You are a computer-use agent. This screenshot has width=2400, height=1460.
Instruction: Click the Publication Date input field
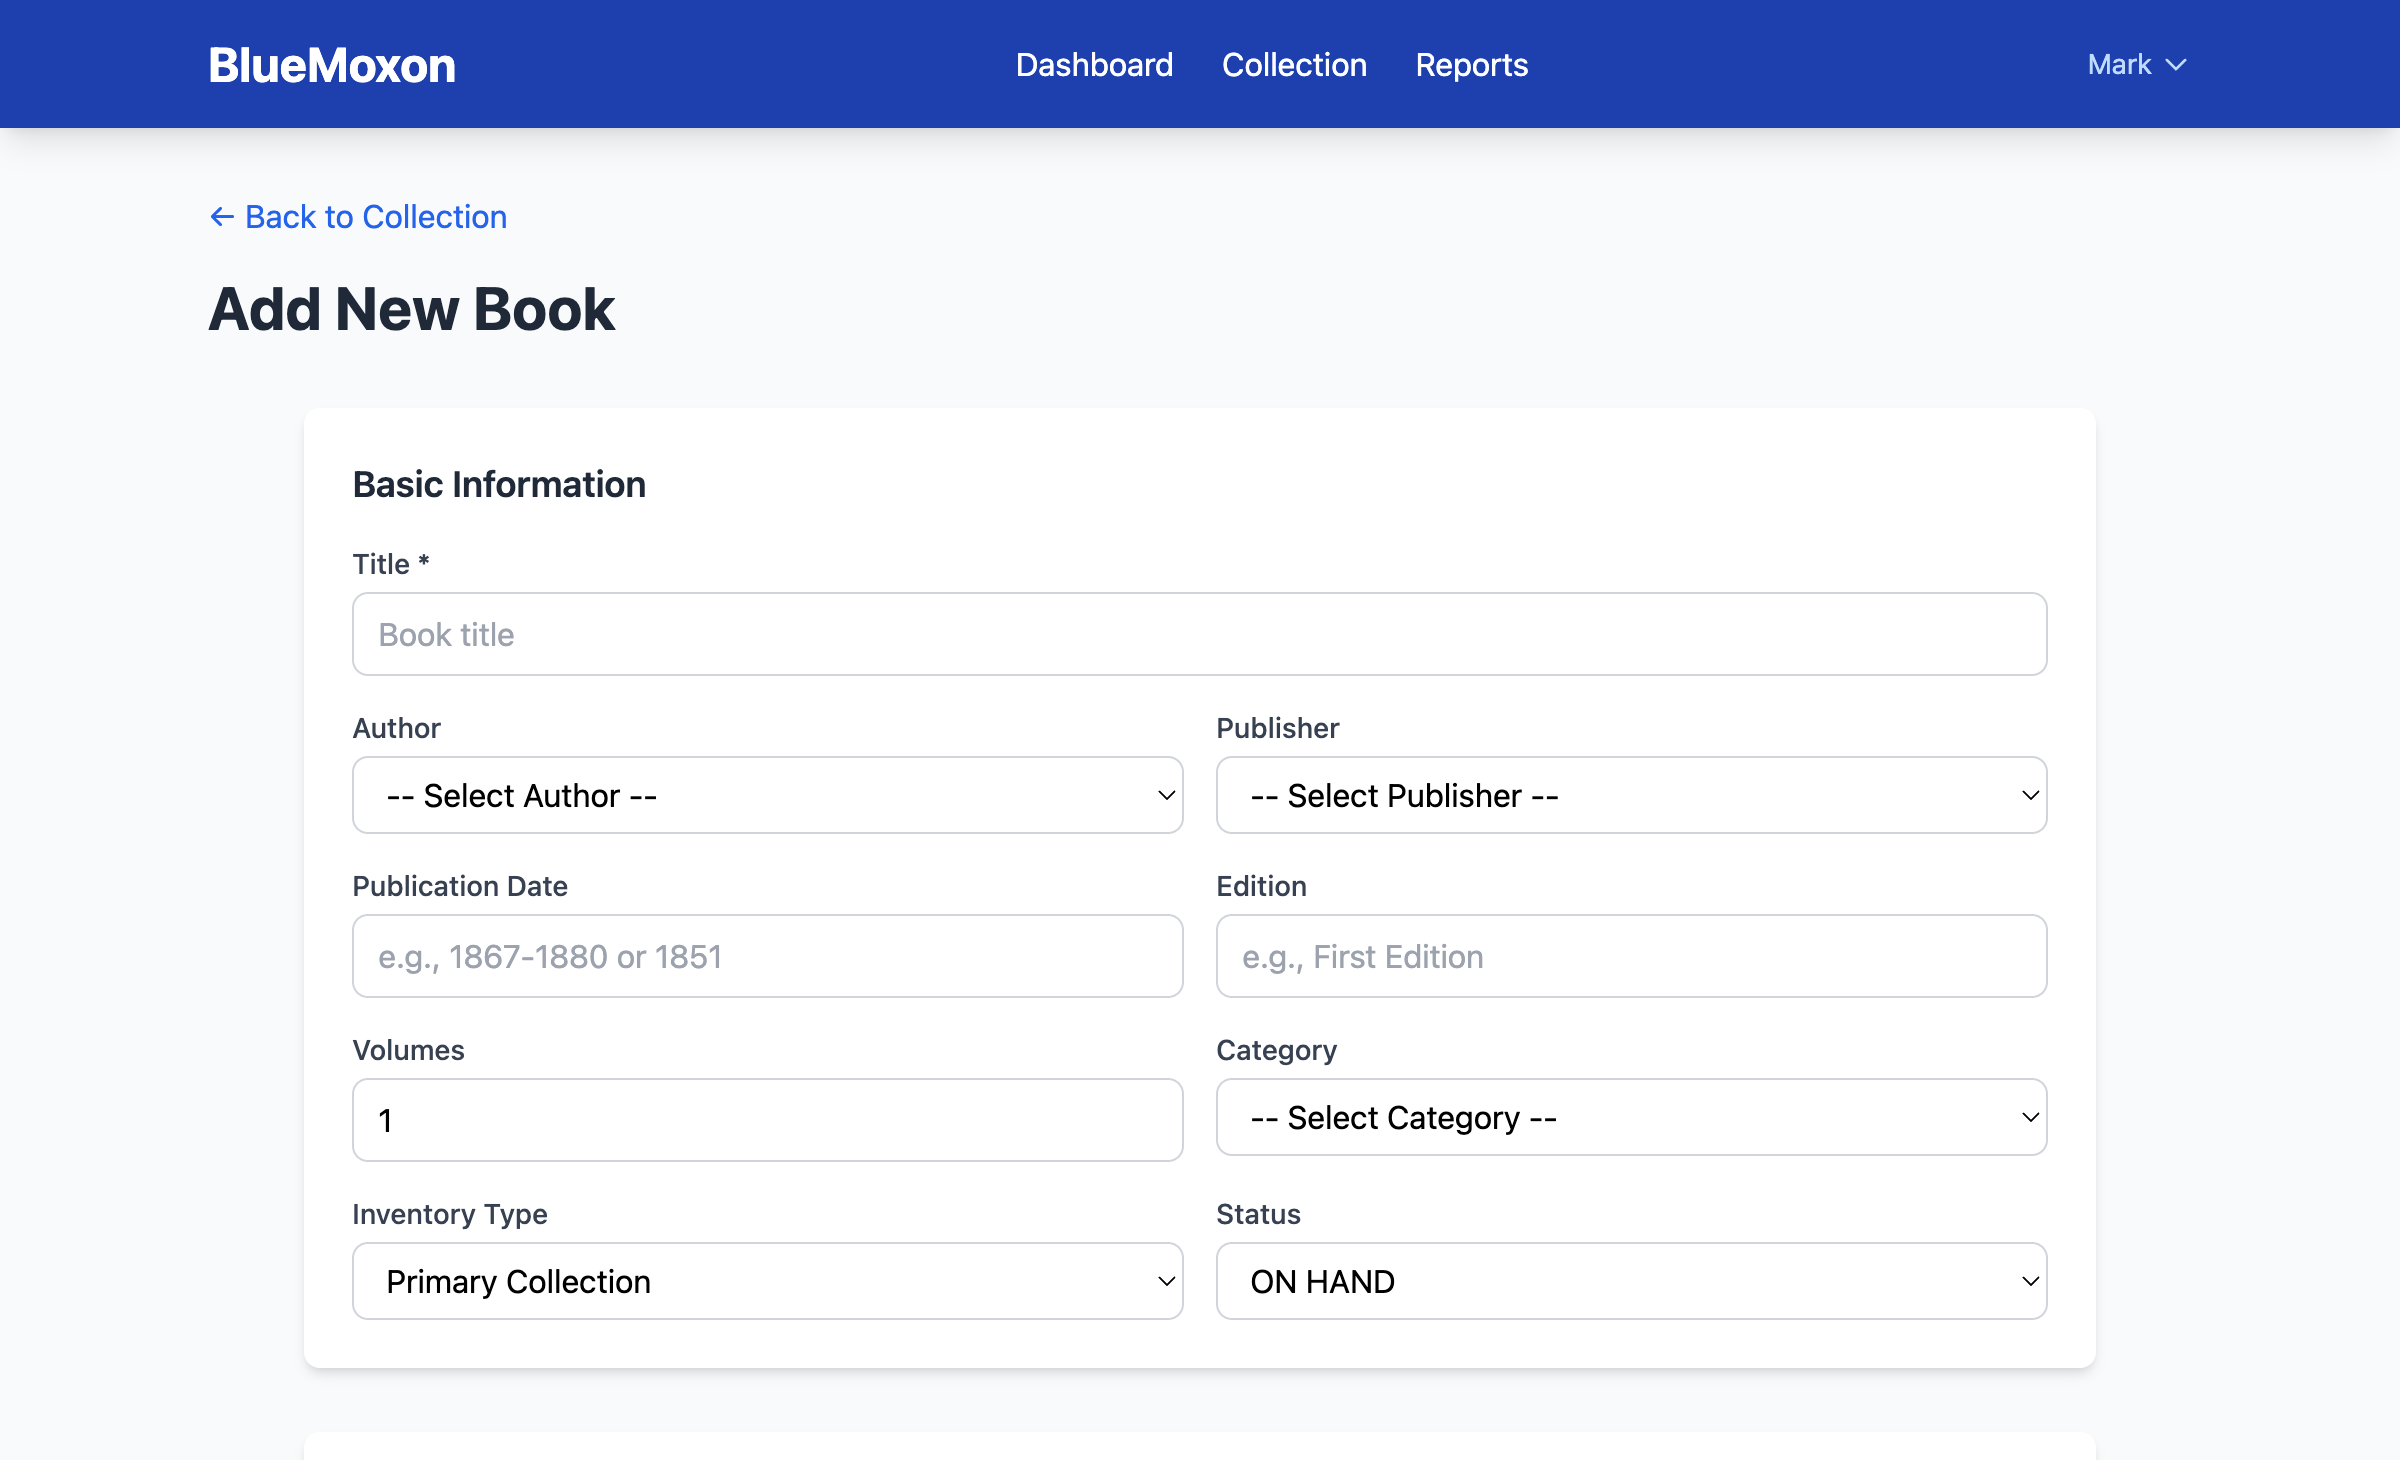(766, 956)
